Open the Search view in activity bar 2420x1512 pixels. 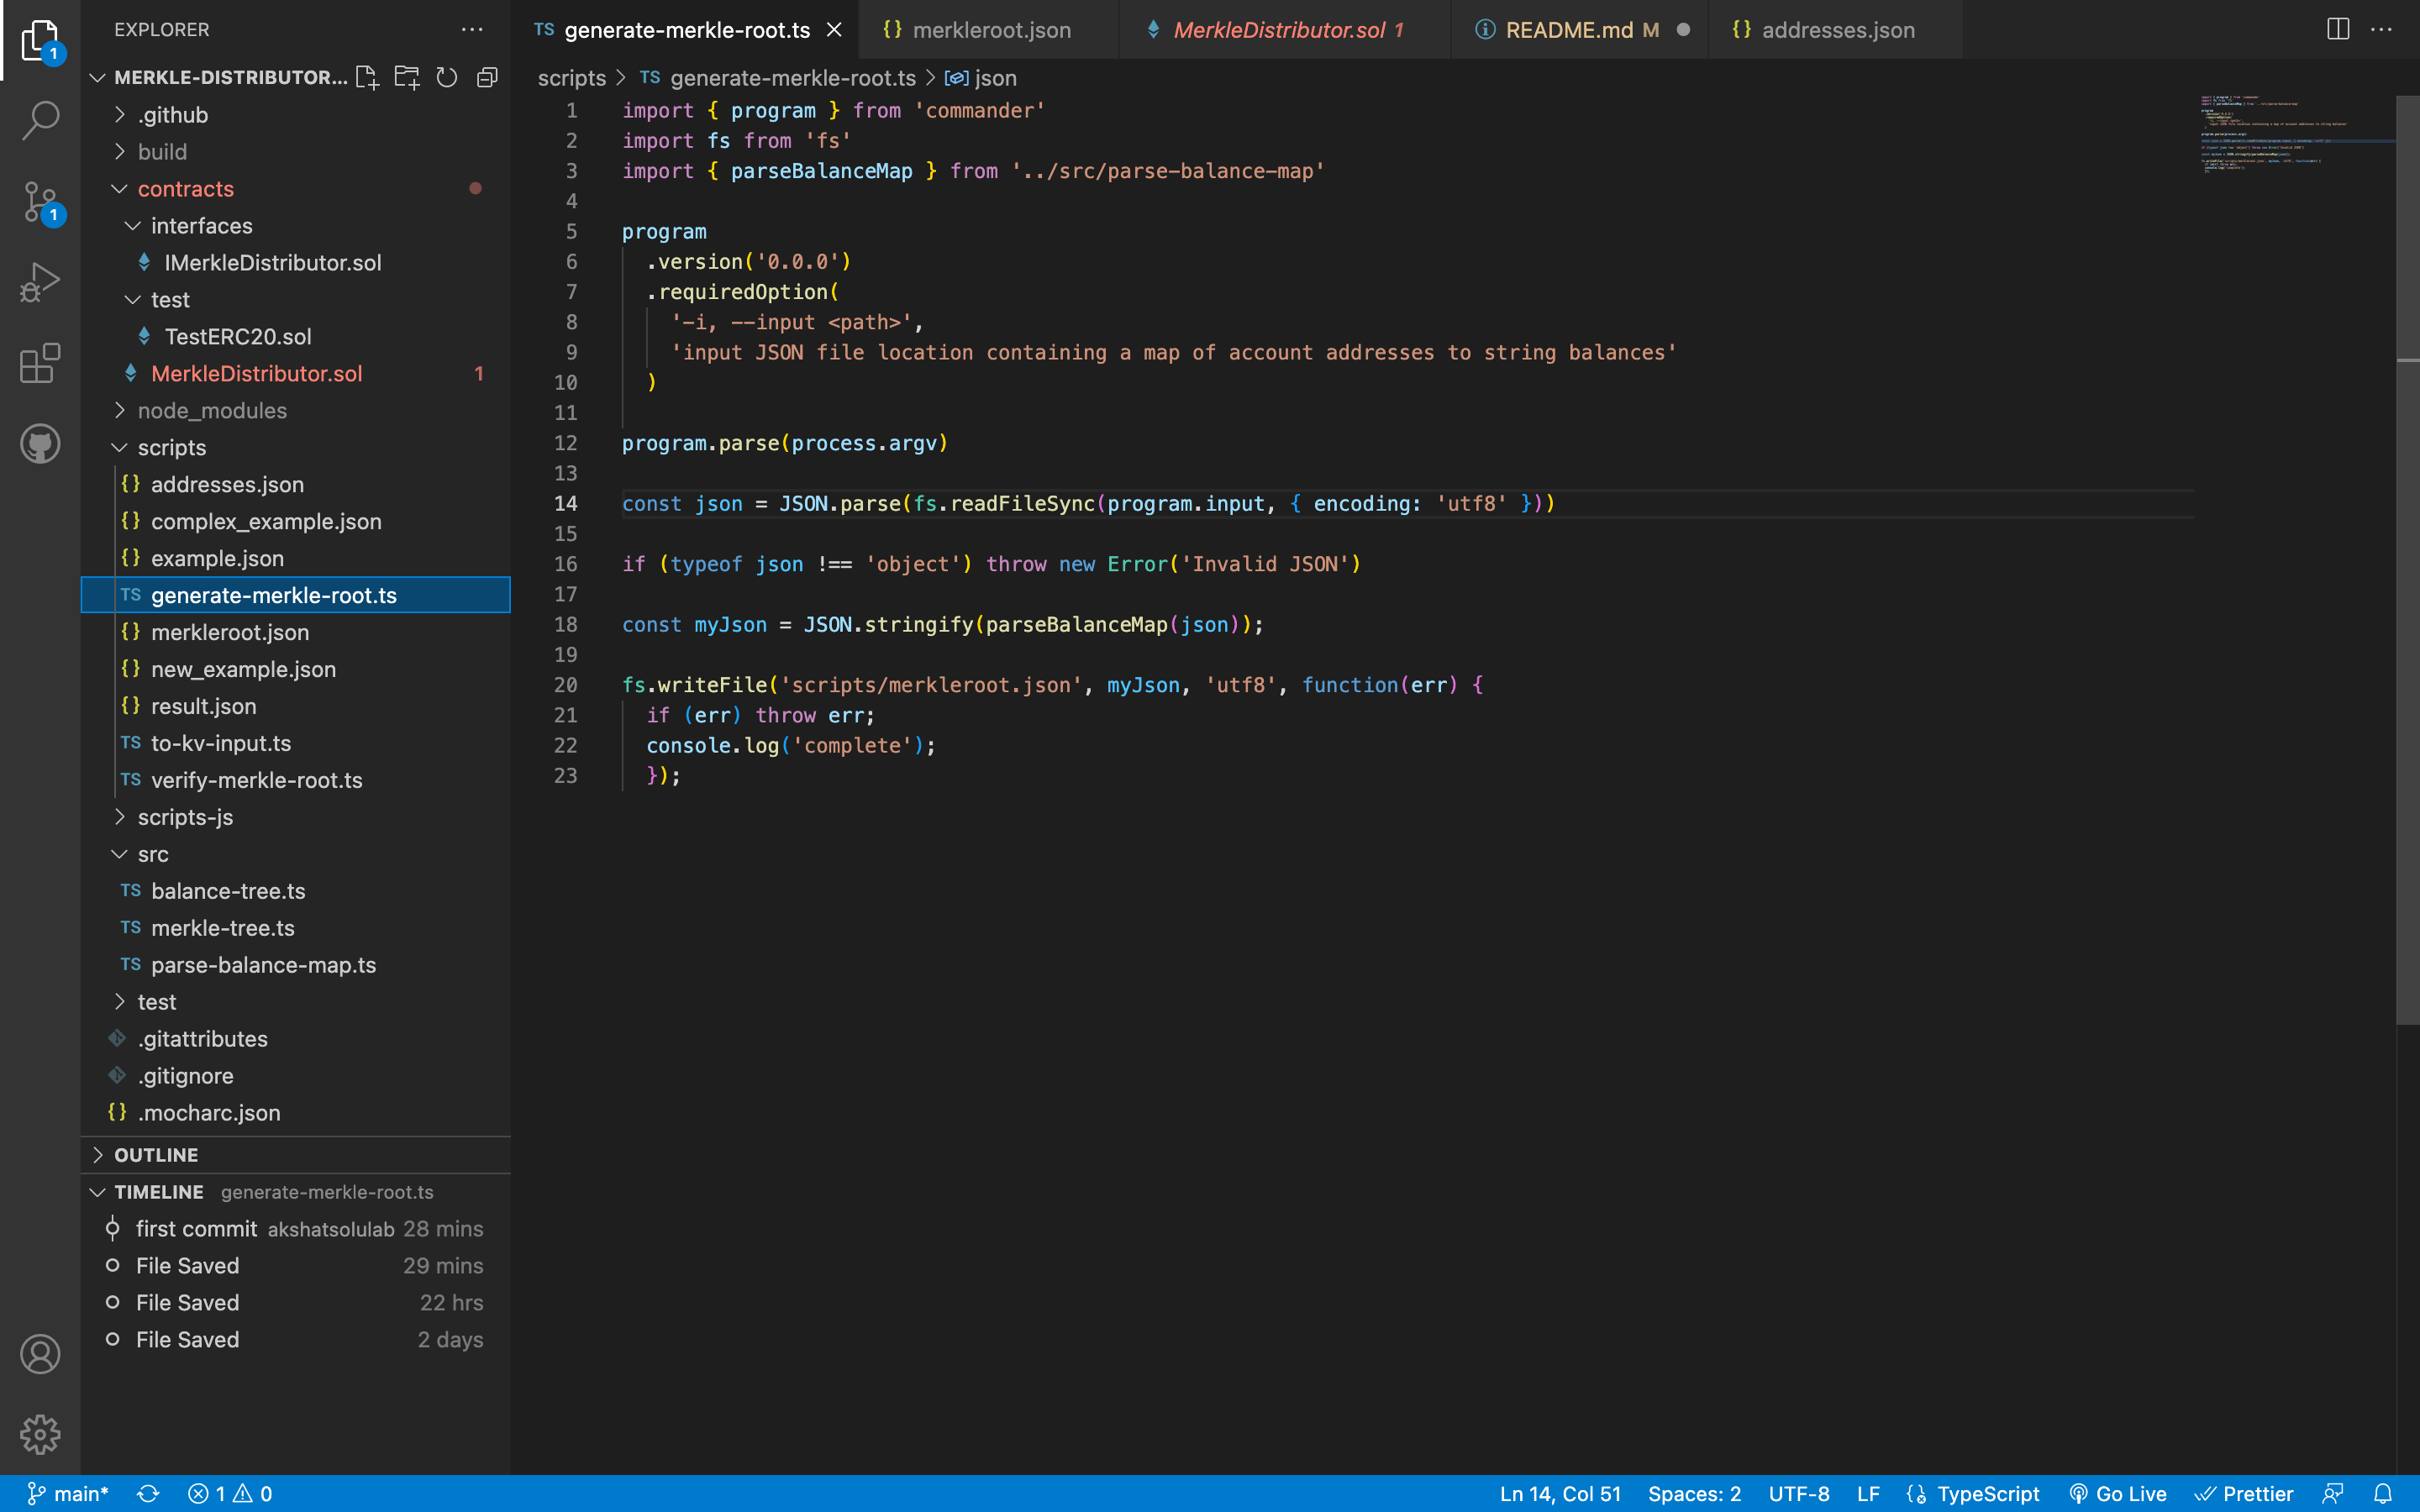tap(40, 120)
